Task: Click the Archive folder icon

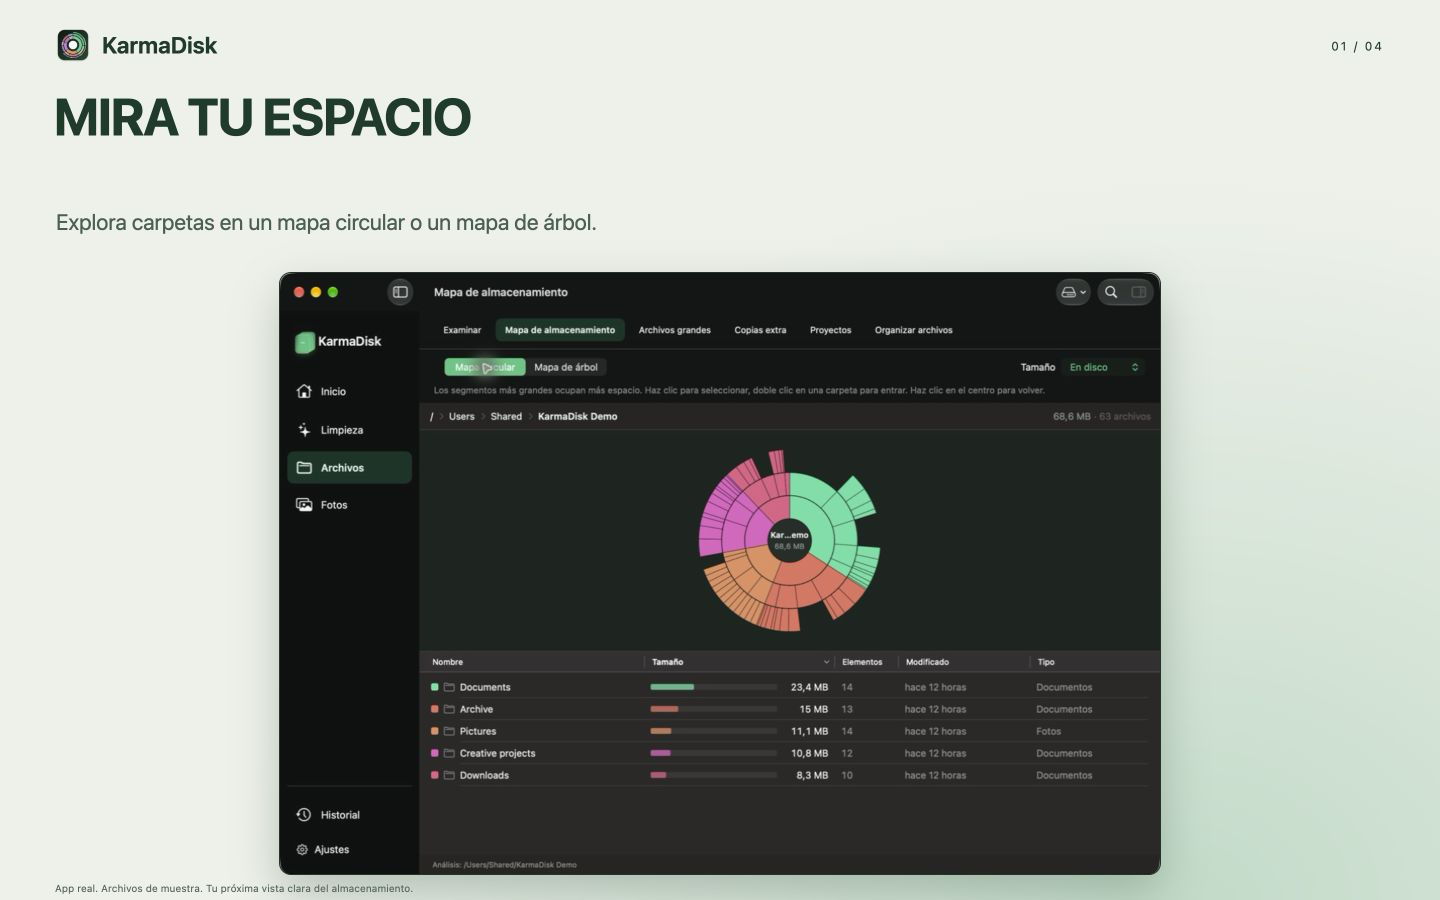Action: (x=450, y=710)
